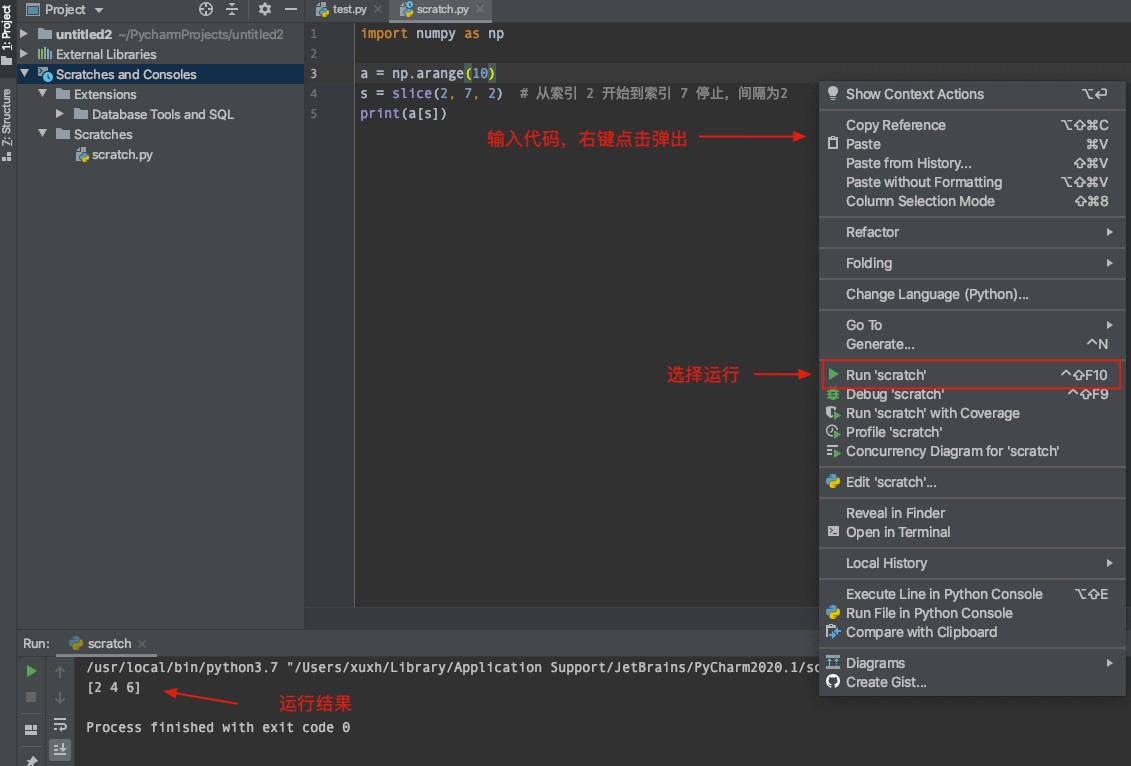Expand Database Tools and SQL folder

pos(60,114)
